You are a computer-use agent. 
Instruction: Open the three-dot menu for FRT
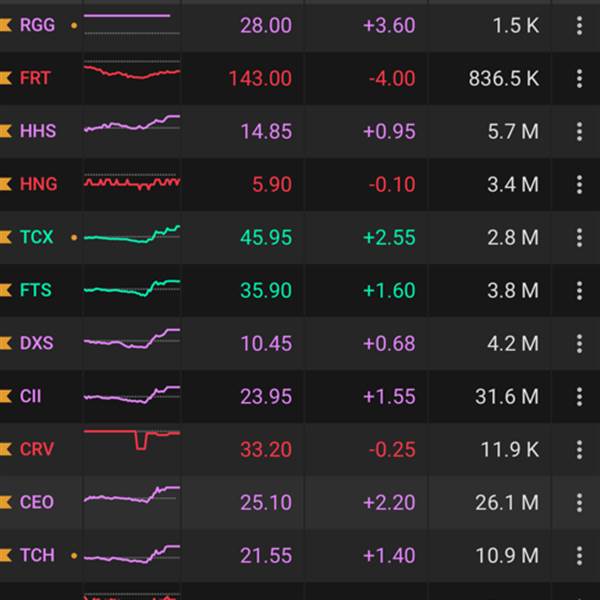coord(579,78)
